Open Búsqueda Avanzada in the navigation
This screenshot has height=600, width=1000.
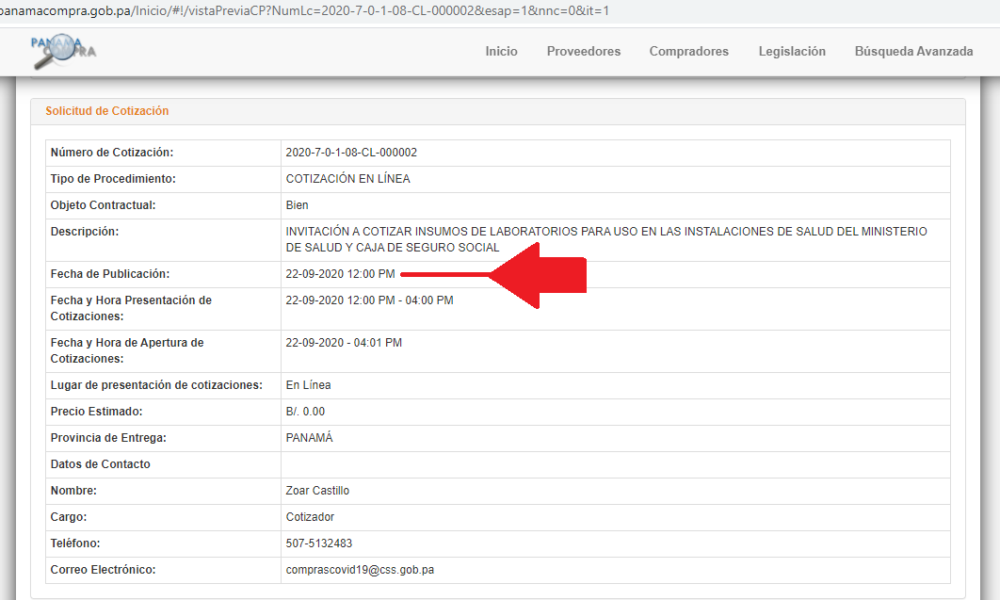tap(914, 52)
